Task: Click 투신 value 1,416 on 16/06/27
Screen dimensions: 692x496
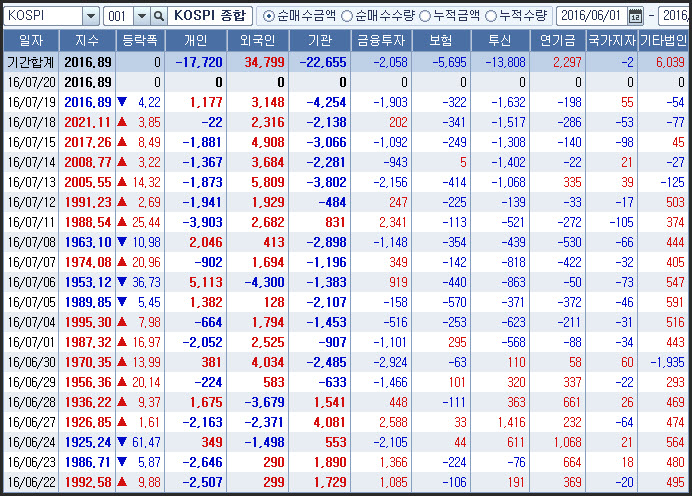Action: [511, 422]
